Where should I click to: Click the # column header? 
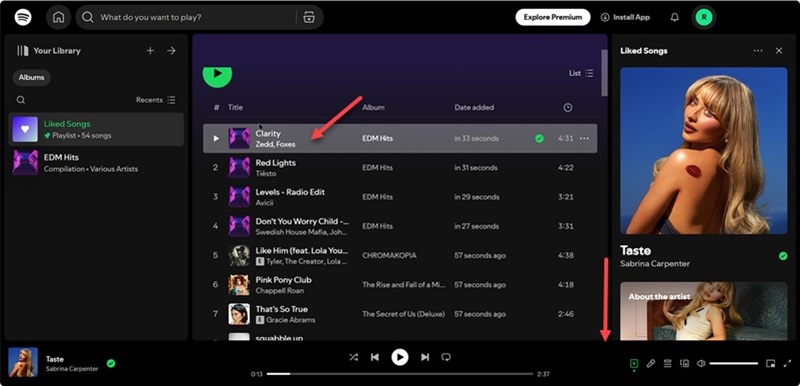(x=216, y=108)
